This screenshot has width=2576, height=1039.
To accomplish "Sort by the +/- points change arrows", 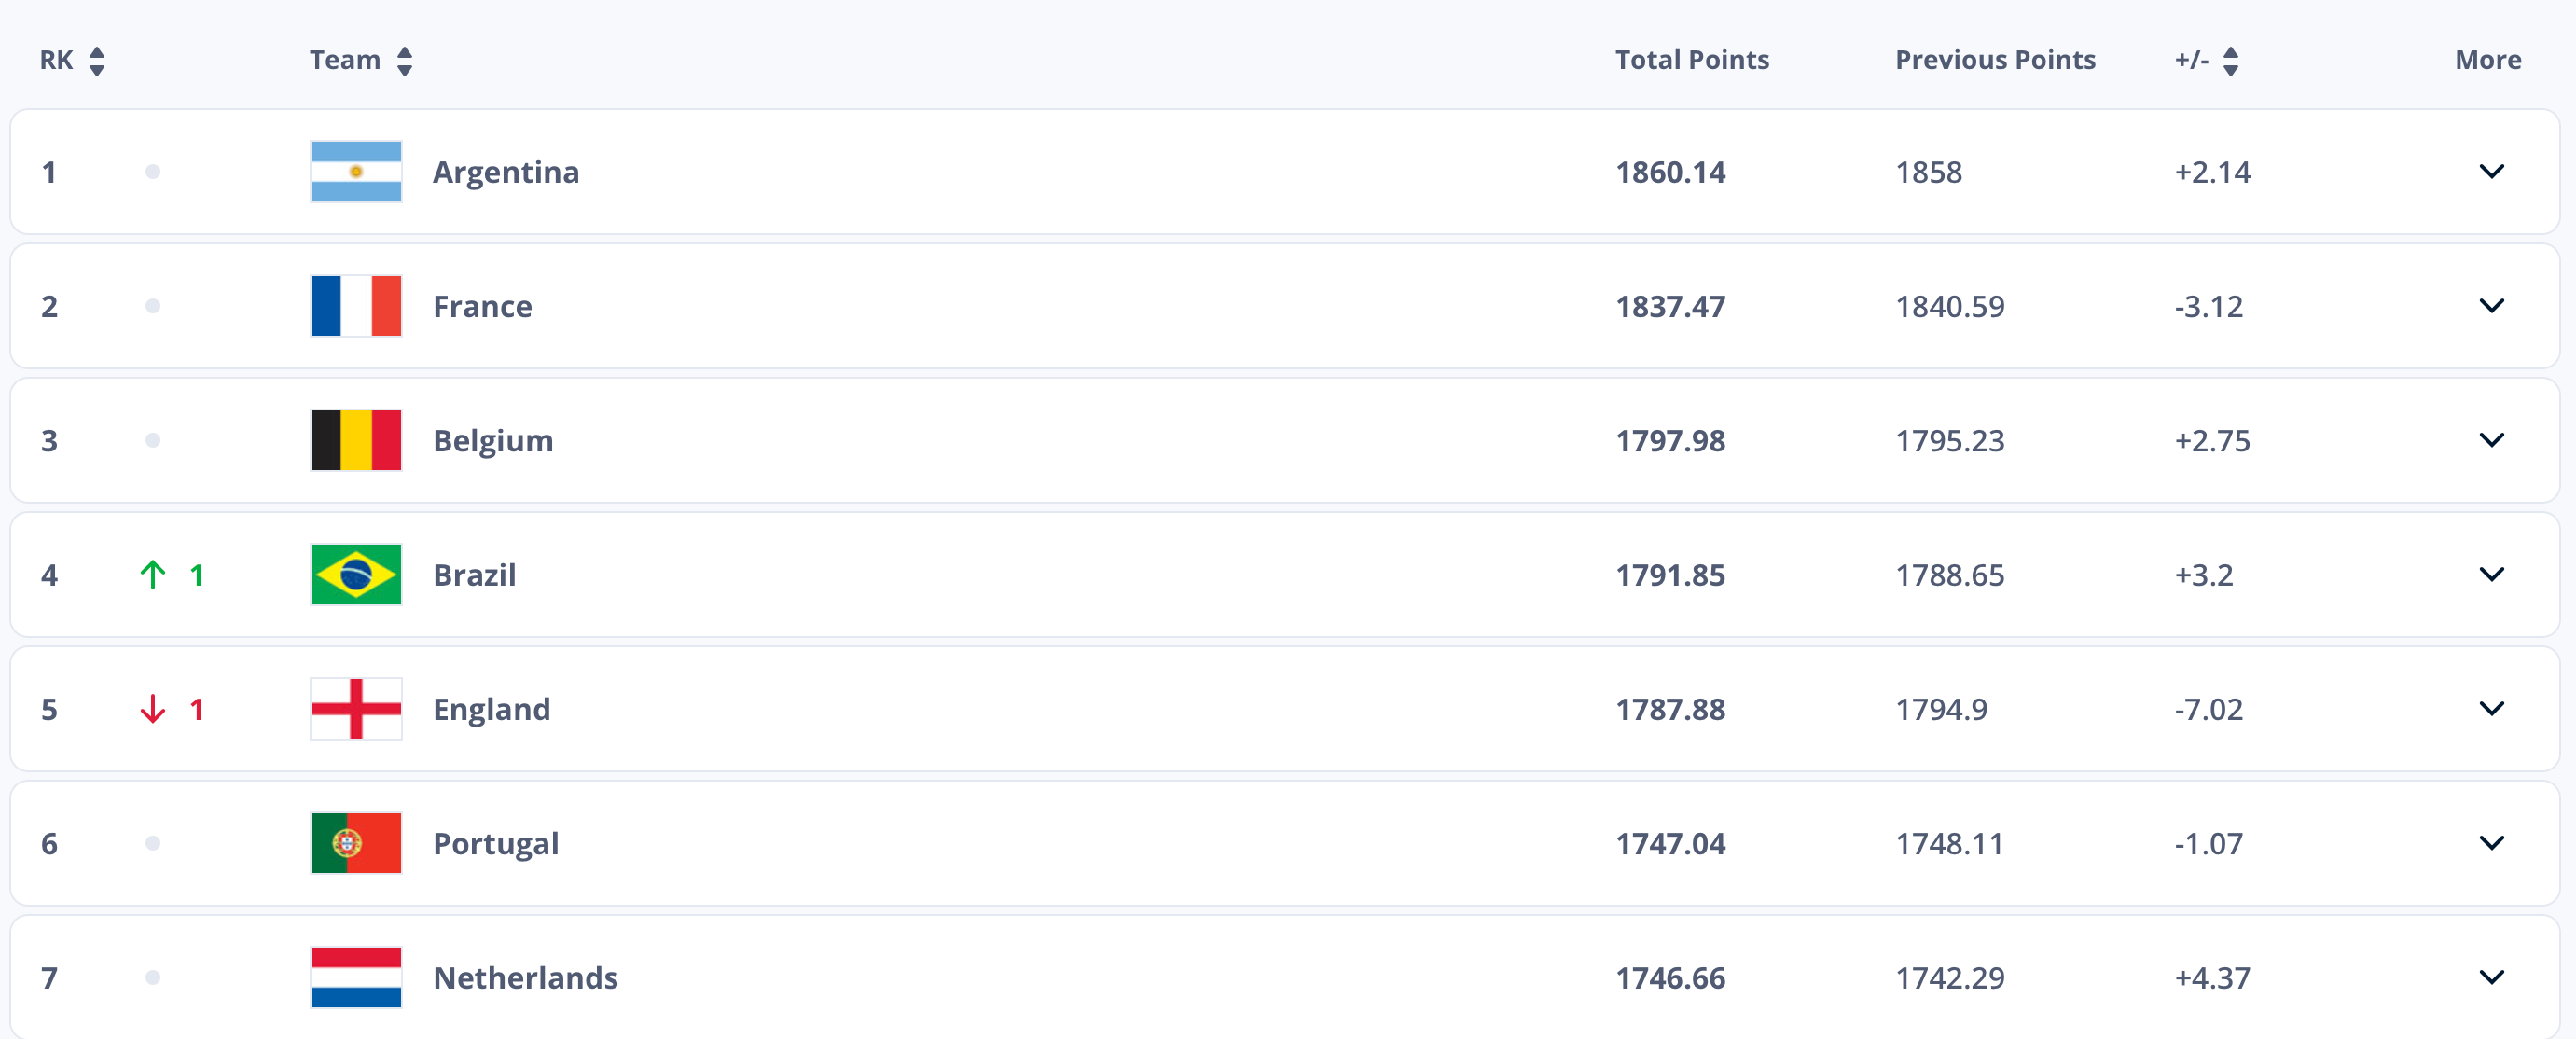I will 2230,61.
